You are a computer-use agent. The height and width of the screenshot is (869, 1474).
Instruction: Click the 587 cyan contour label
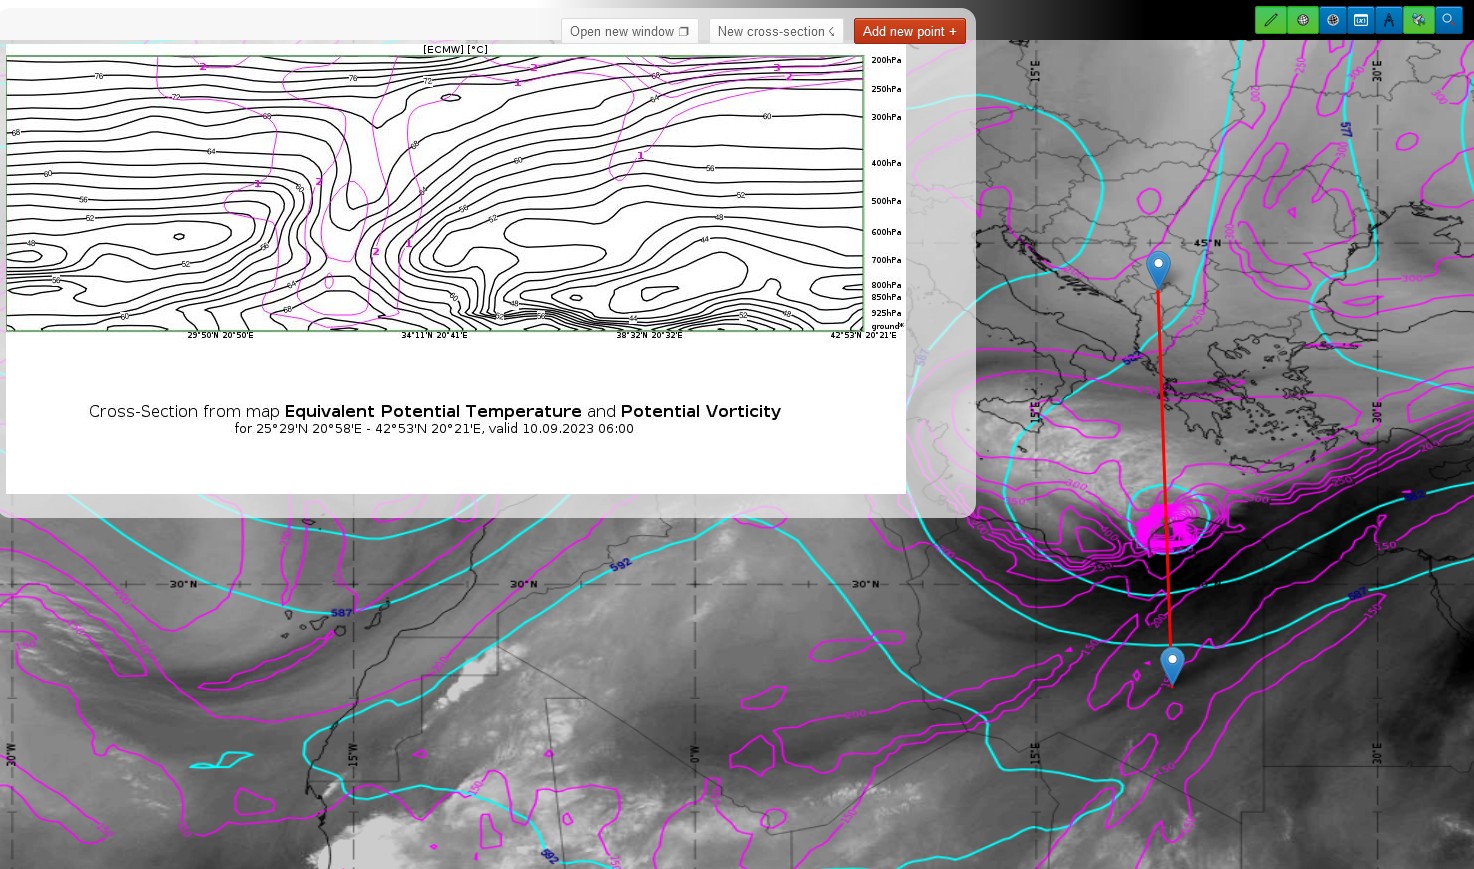(342, 612)
